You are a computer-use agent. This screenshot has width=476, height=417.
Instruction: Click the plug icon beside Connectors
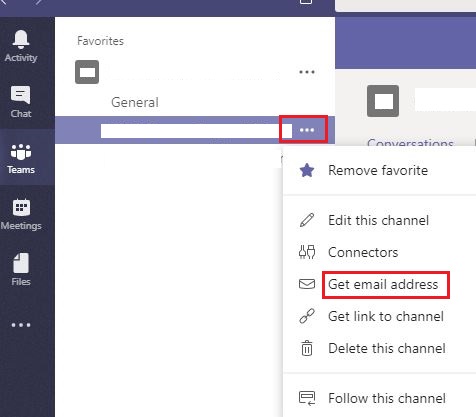tap(307, 252)
